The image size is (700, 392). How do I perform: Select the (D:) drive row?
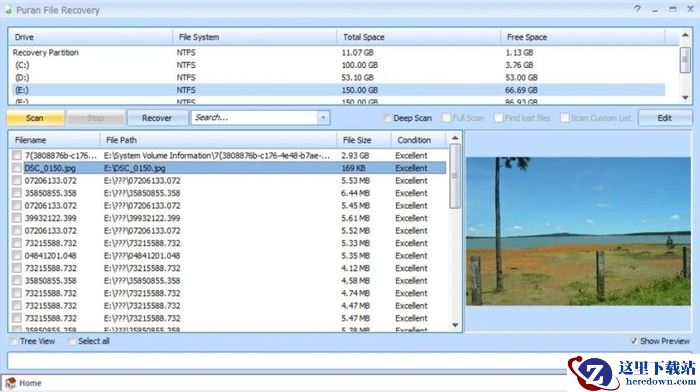click(x=337, y=77)
